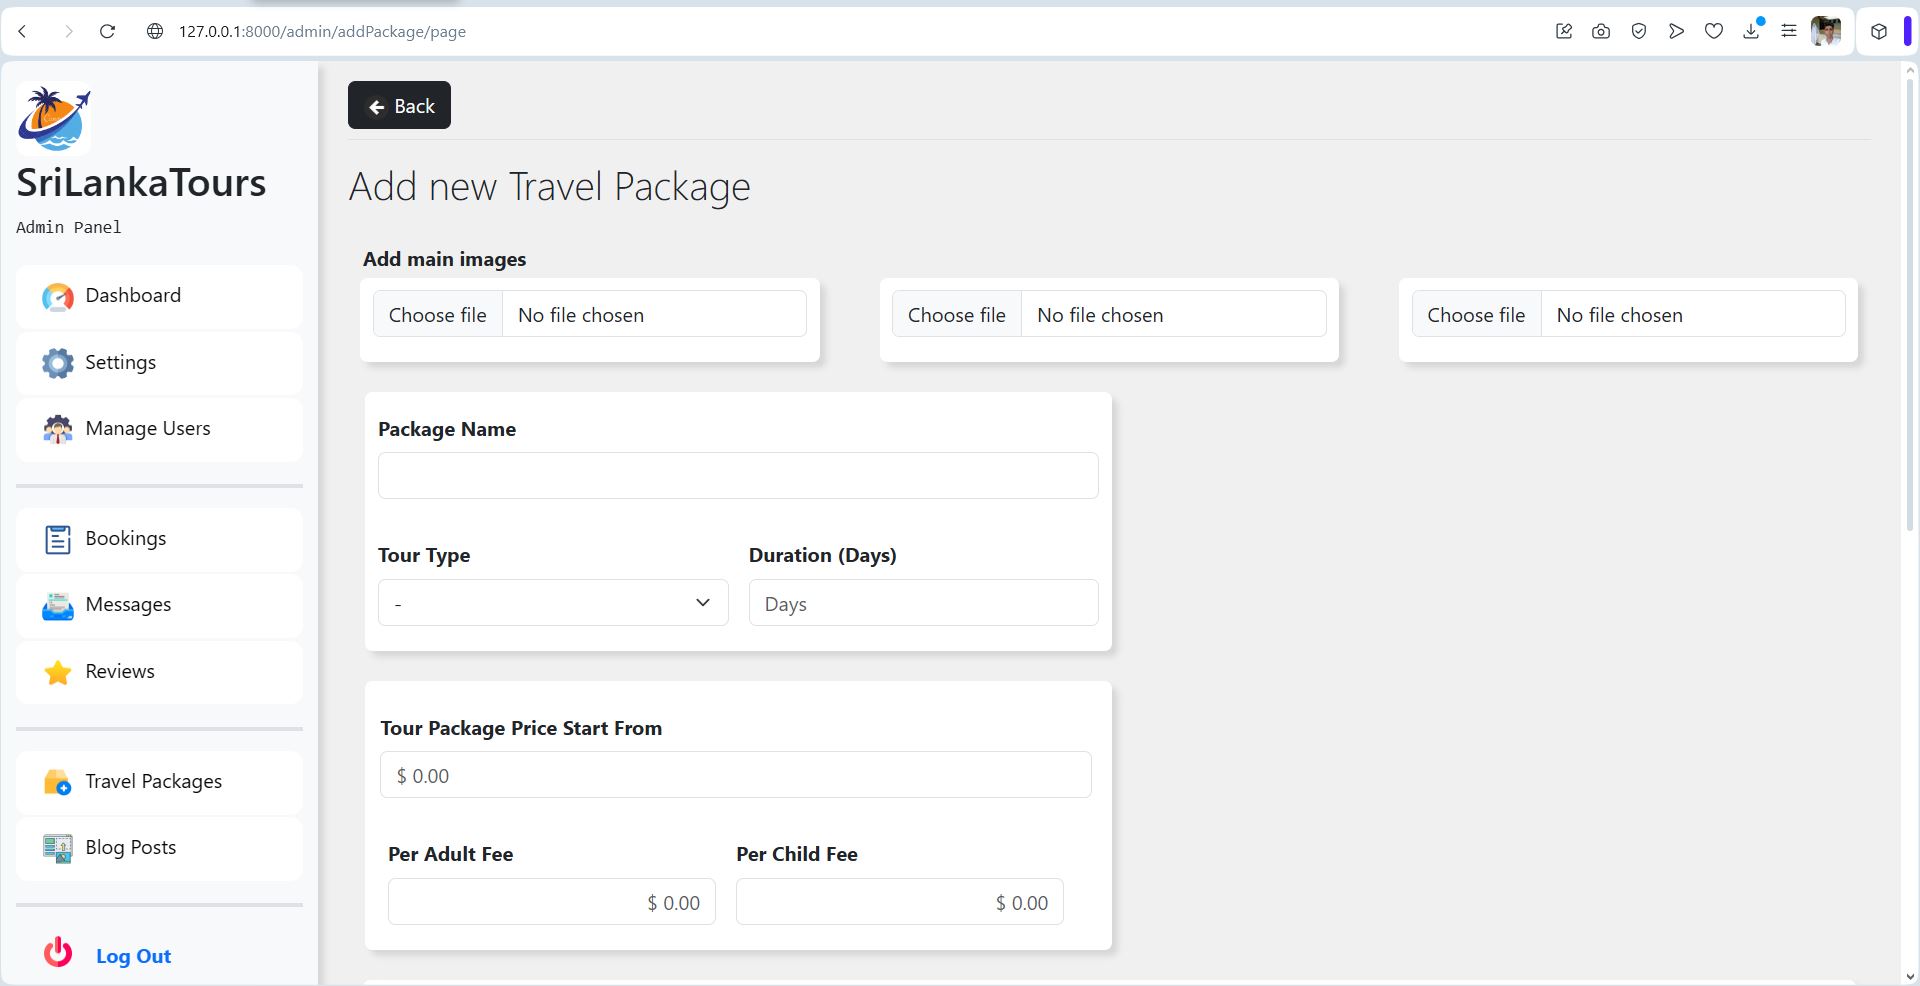
Task: Click the SriLankaTours logo image
Action: click(54, 119)
